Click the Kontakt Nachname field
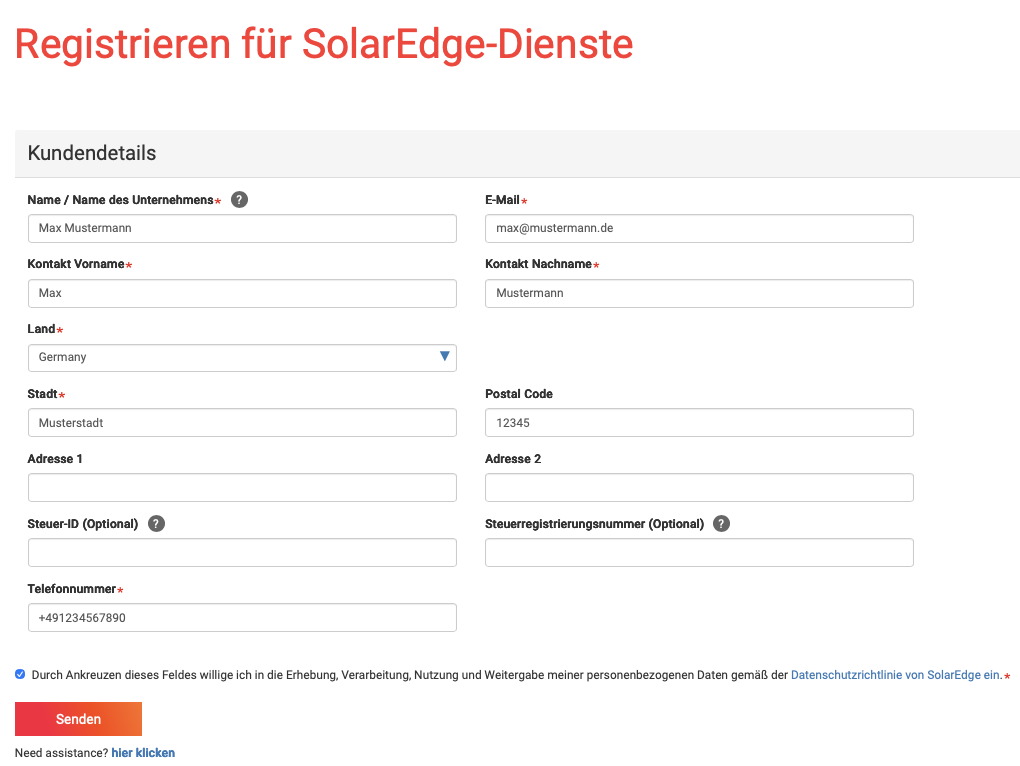The image size is (1020, 766). coord(699,293)
